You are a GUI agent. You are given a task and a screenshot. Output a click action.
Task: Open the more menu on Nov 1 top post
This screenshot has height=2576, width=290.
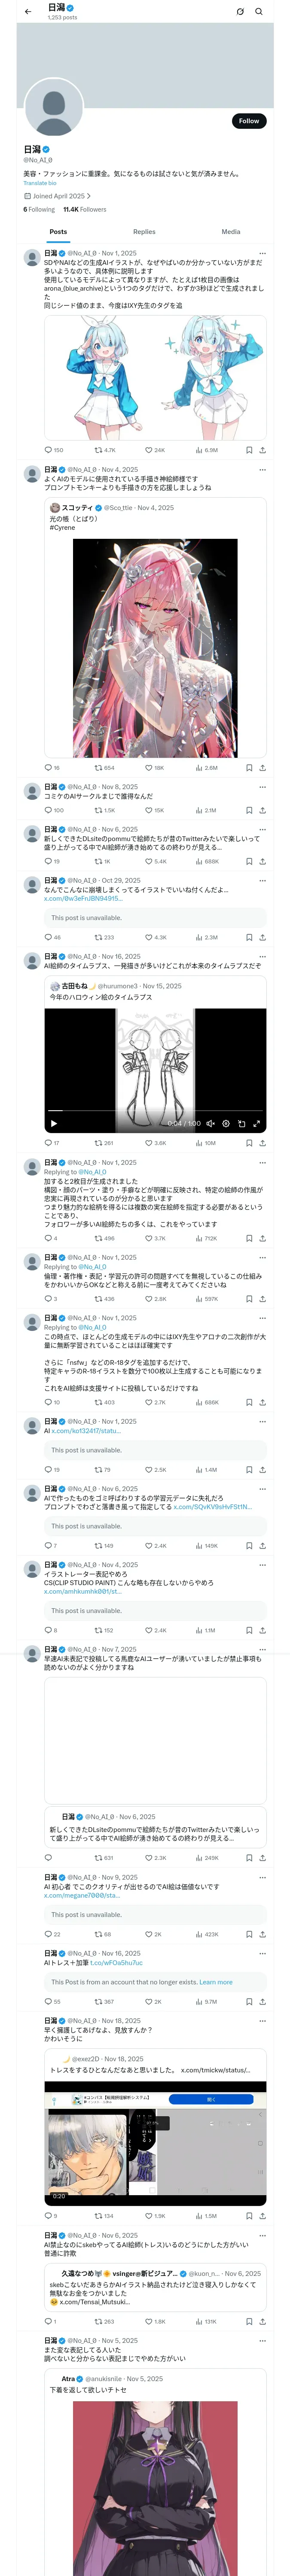[262, 253]
